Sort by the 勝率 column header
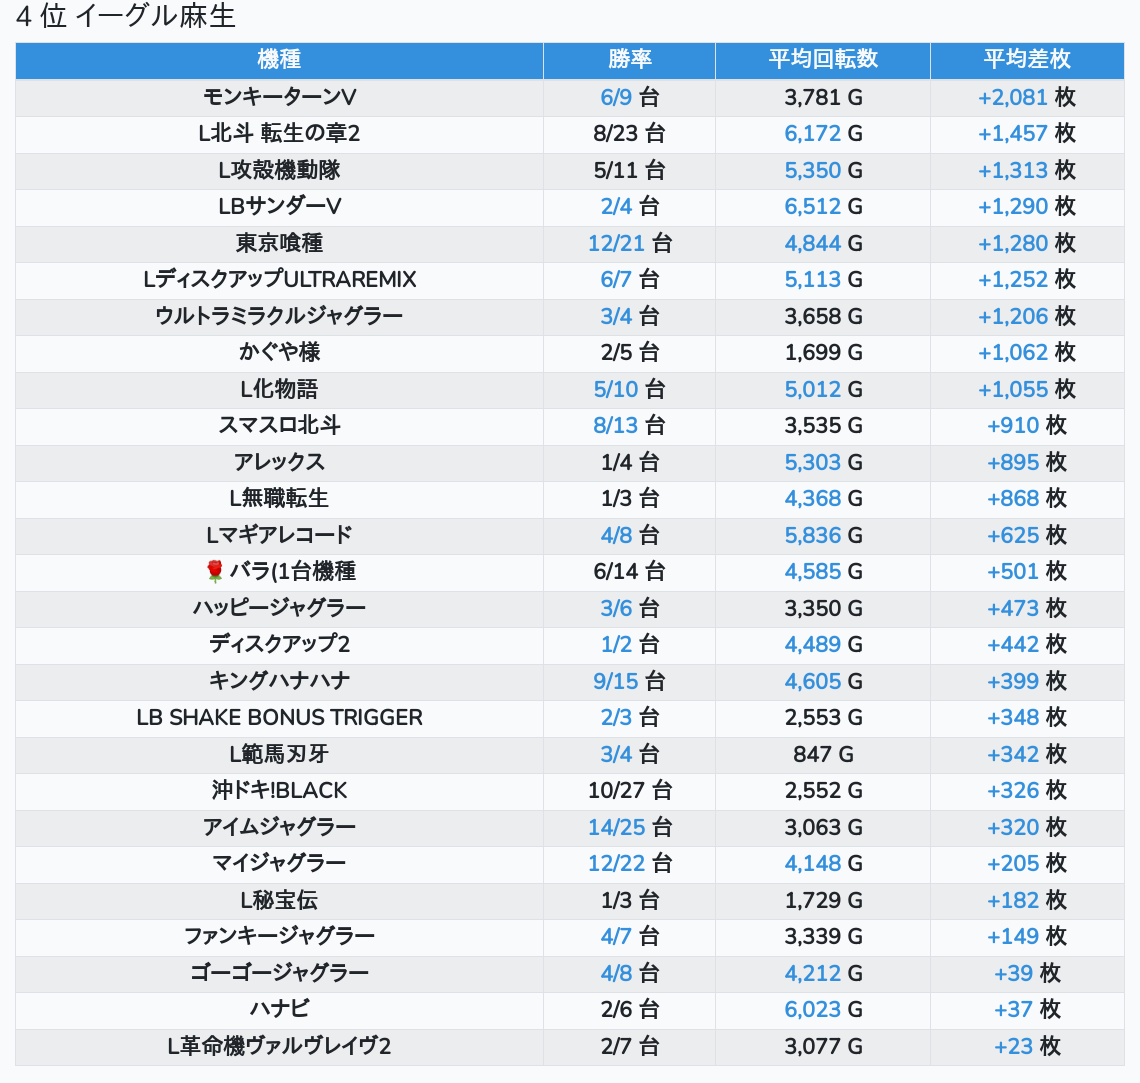The width and height of the screenshot is (1140, 1083). point(629,60)
